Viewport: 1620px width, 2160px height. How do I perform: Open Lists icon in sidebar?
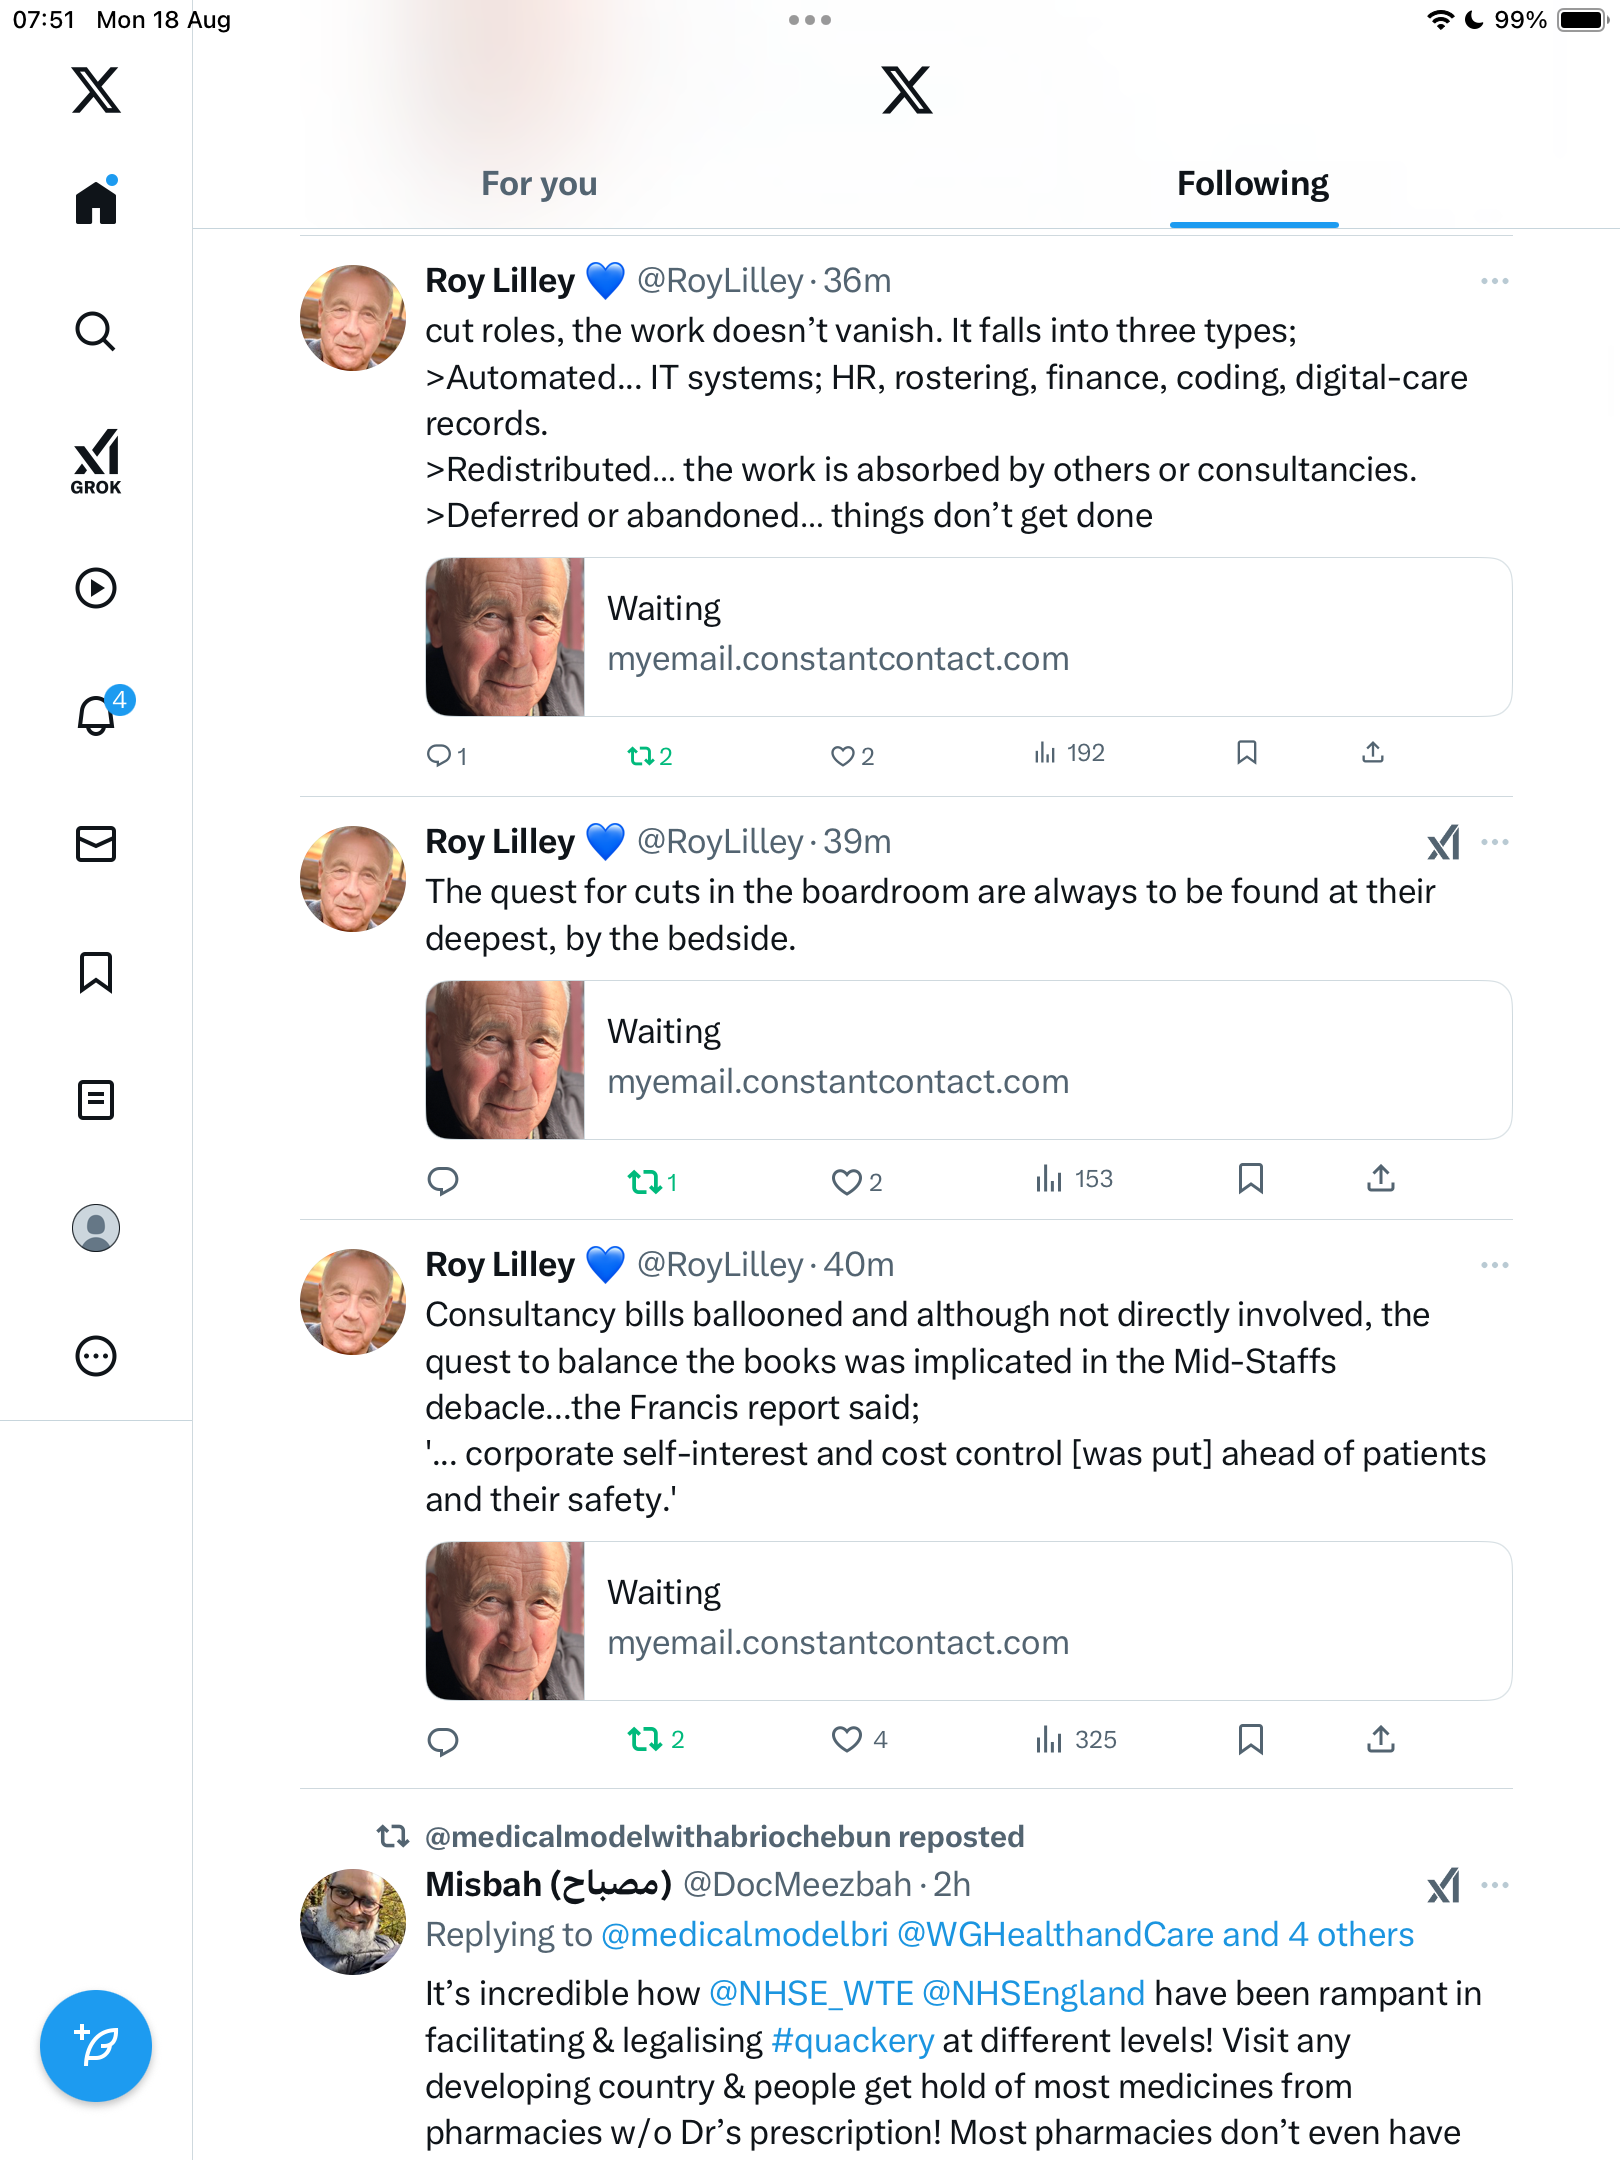[96, 1100]
